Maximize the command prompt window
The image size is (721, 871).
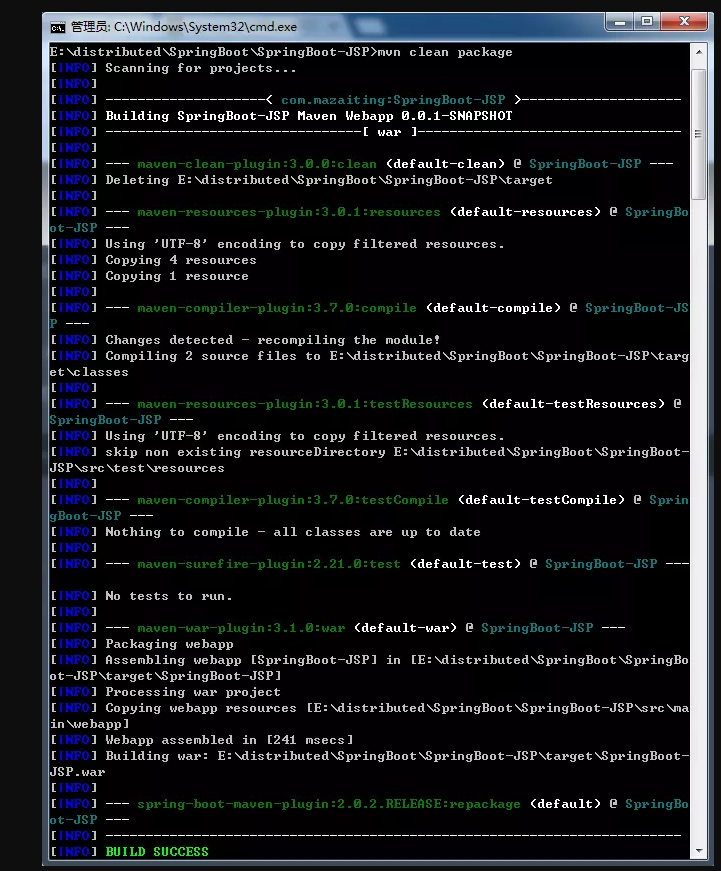[x=646, y=22]
